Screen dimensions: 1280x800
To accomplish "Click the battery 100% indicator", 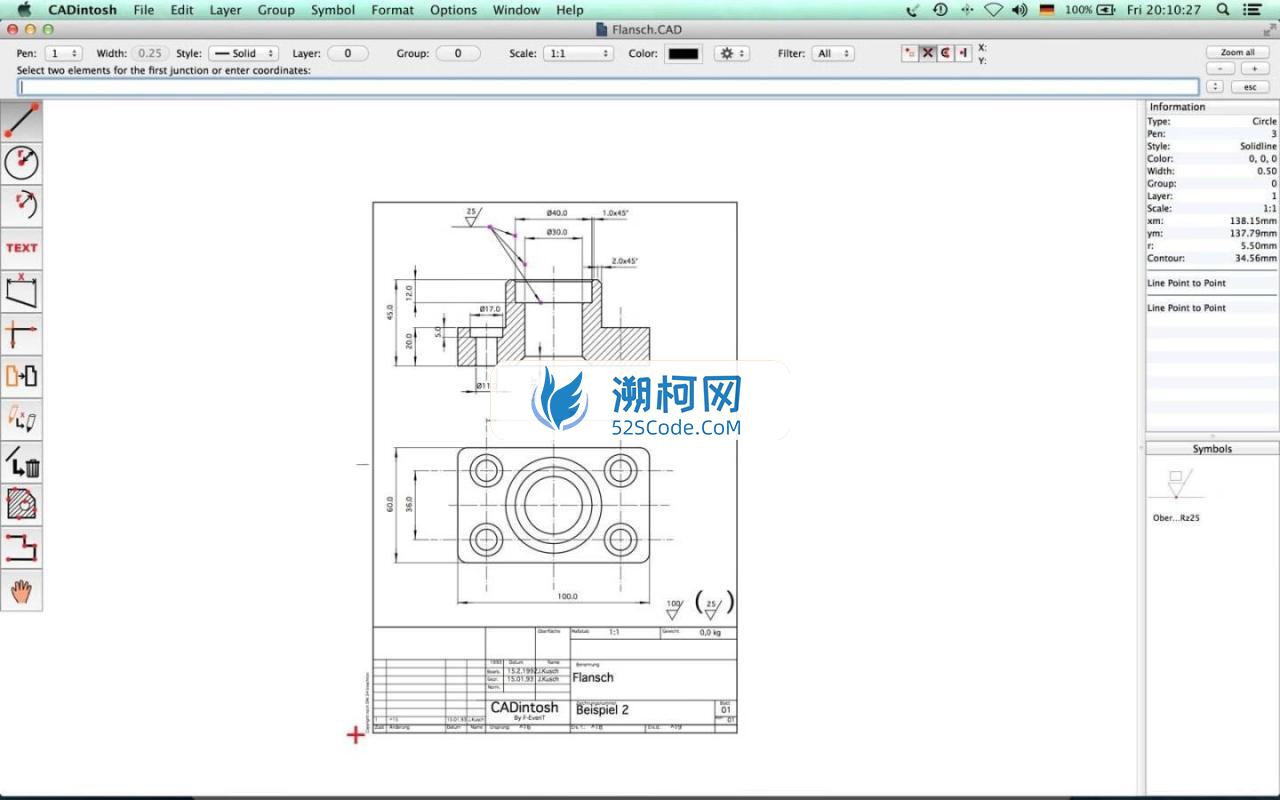I will tap(1090, 10).
